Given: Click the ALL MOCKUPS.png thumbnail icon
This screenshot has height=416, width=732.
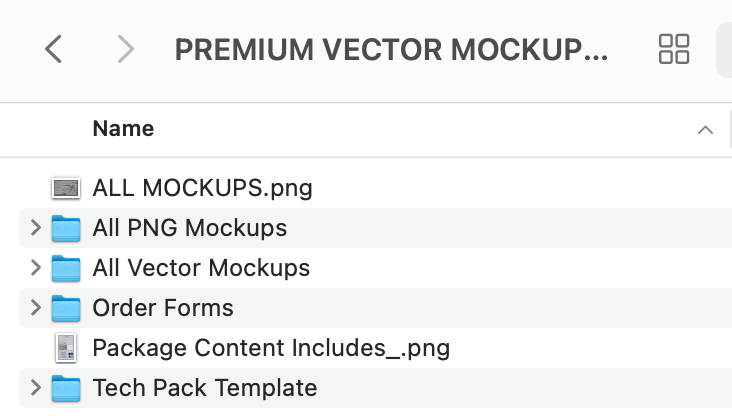Looking at the screenshot, I should click(x=66, y=187).
